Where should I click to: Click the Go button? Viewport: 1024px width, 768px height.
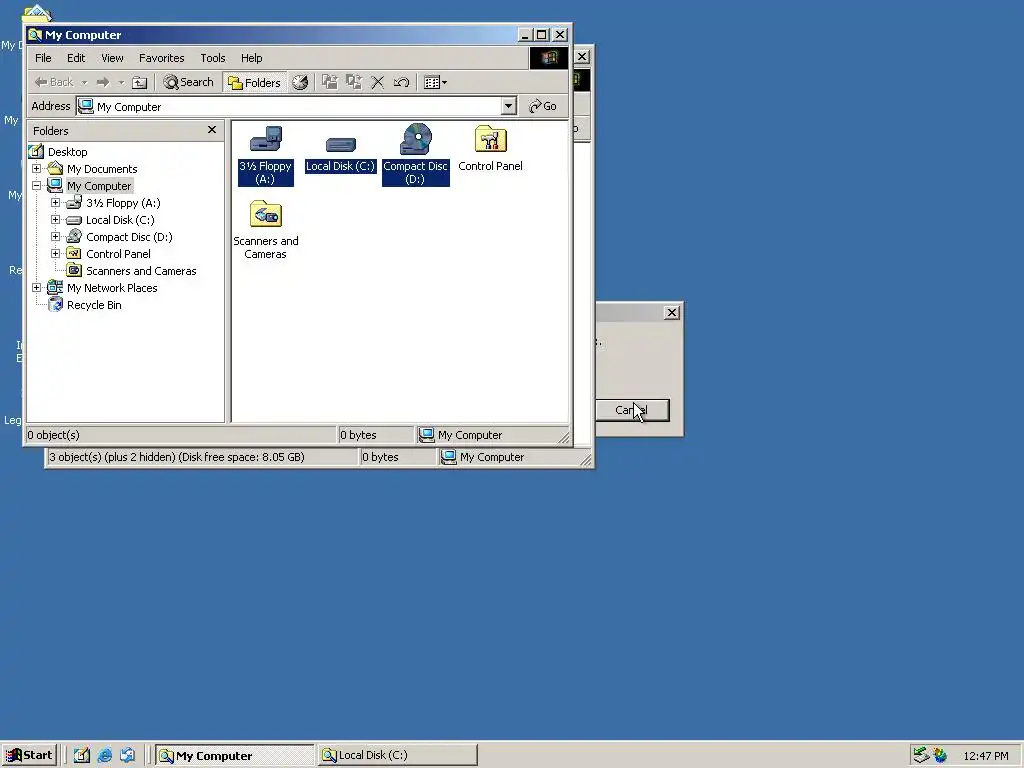click(x=543, y=106)
